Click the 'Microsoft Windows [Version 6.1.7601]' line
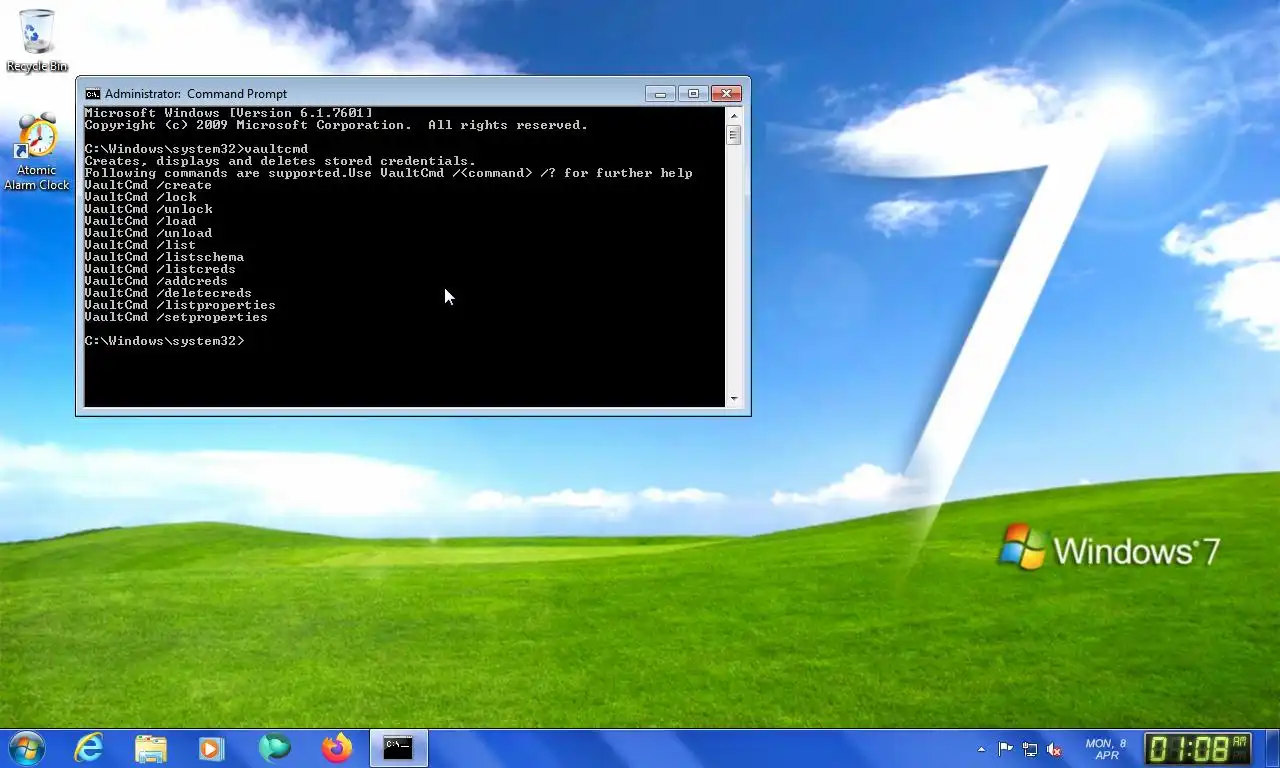 (228, 113)
